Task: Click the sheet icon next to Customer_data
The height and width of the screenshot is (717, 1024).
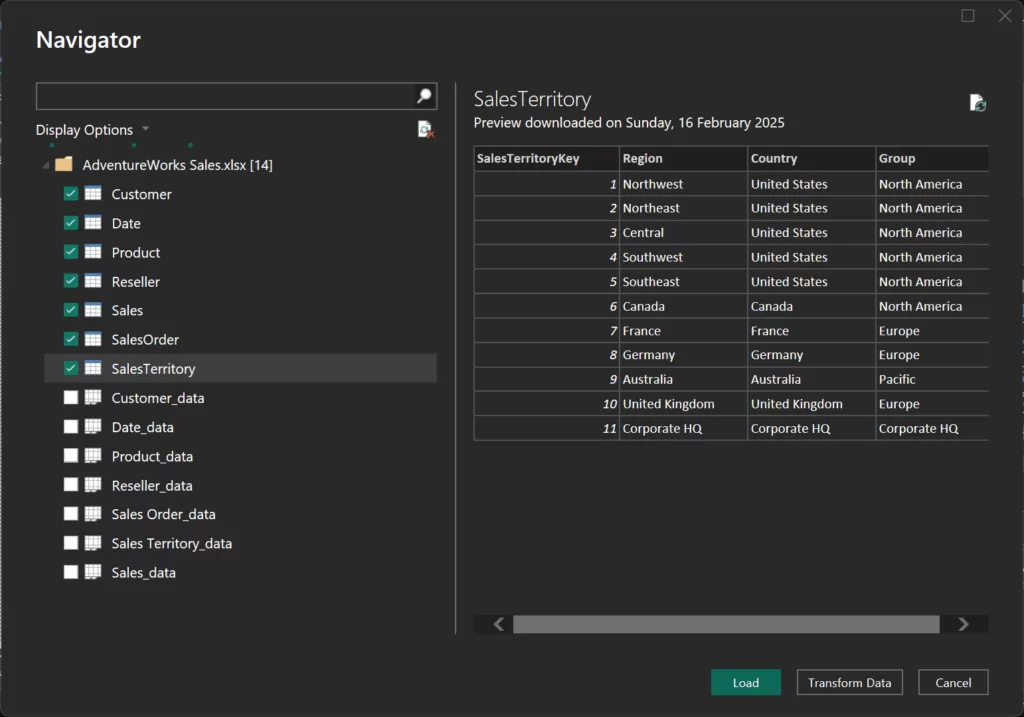Action: (x=93, y=398)
